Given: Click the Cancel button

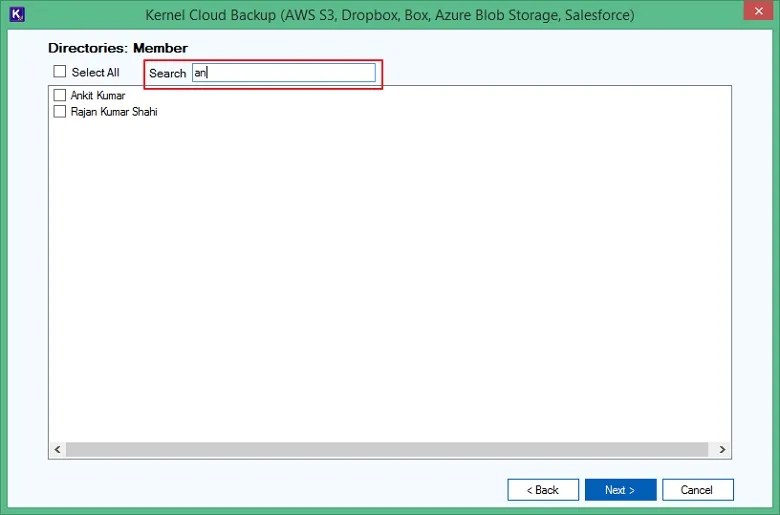Looking at the screenshot, I should 697,490.
